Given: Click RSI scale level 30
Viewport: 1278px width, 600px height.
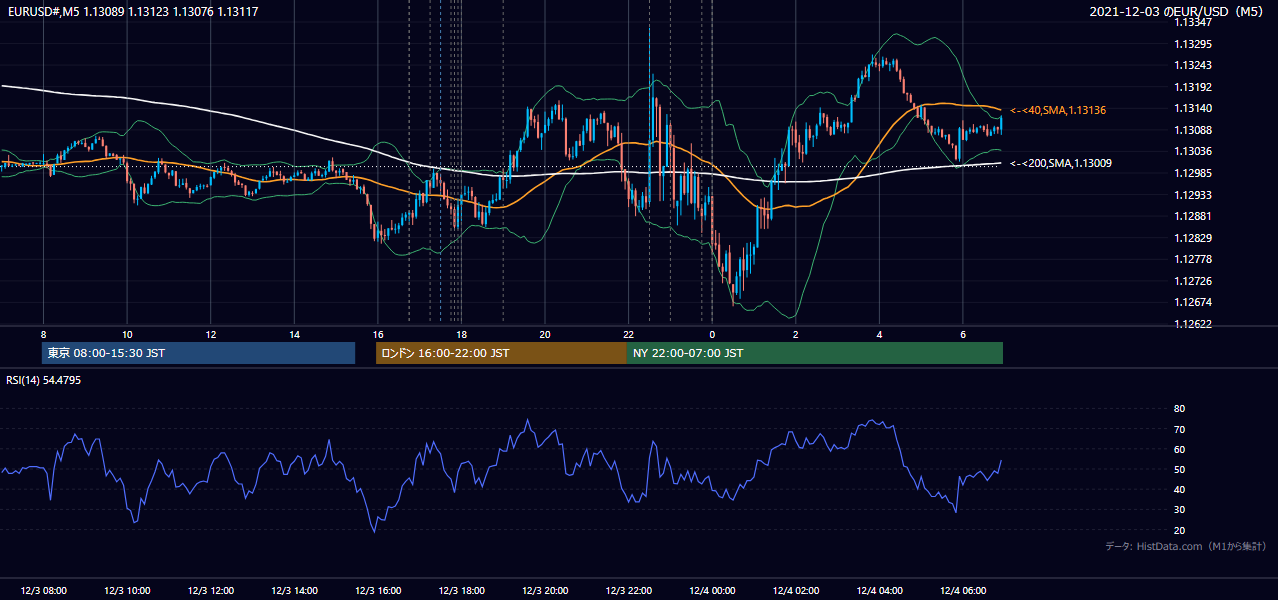Looking at the screenshot, I should (x=1180, y=510).
